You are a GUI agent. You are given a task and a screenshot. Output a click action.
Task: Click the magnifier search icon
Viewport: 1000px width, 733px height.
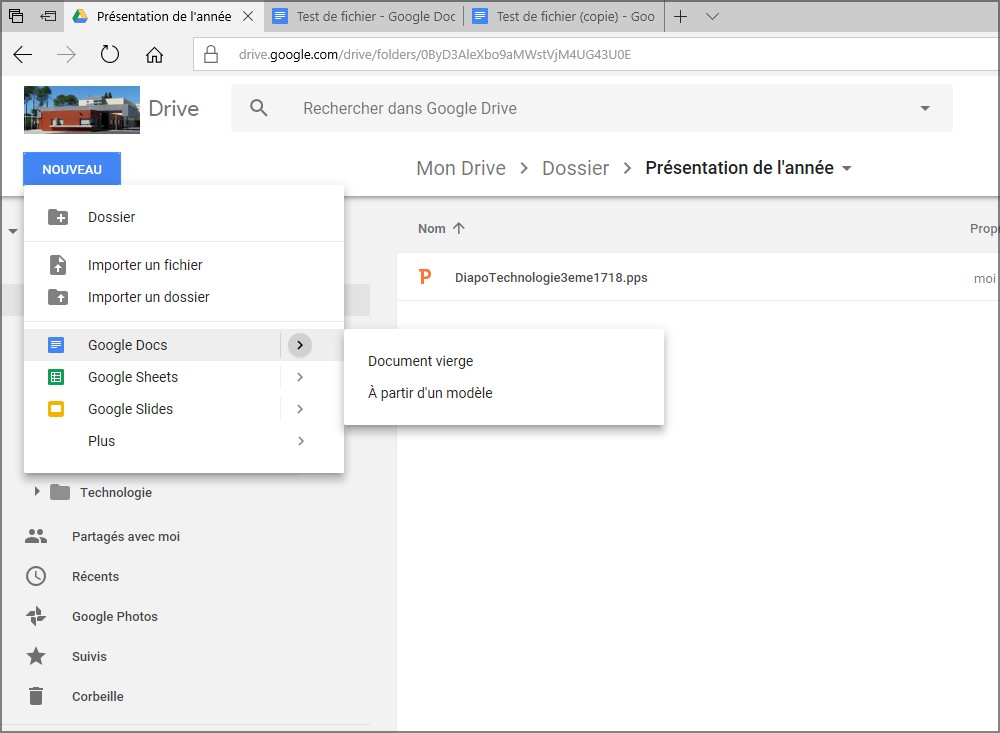pos(258,108)
